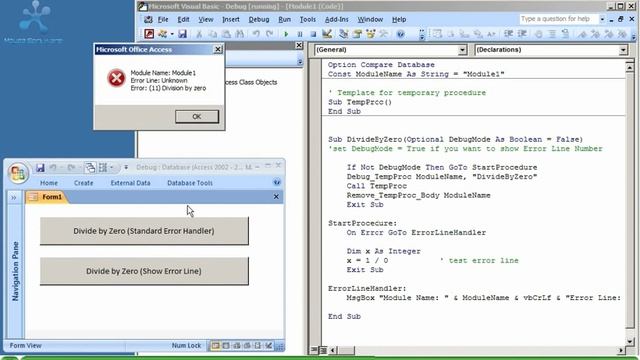Close the Form1 tab
The width and height of the screenshot is (640, 360).
pos(276,197)
